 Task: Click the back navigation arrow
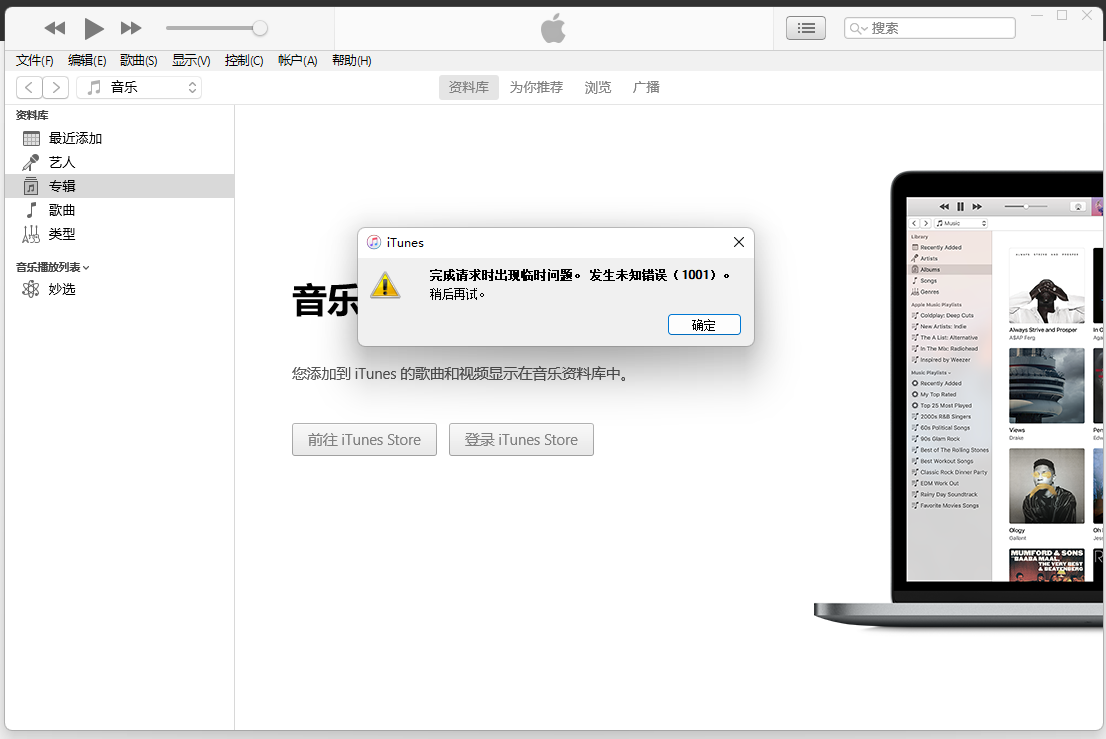pos(30,88)
